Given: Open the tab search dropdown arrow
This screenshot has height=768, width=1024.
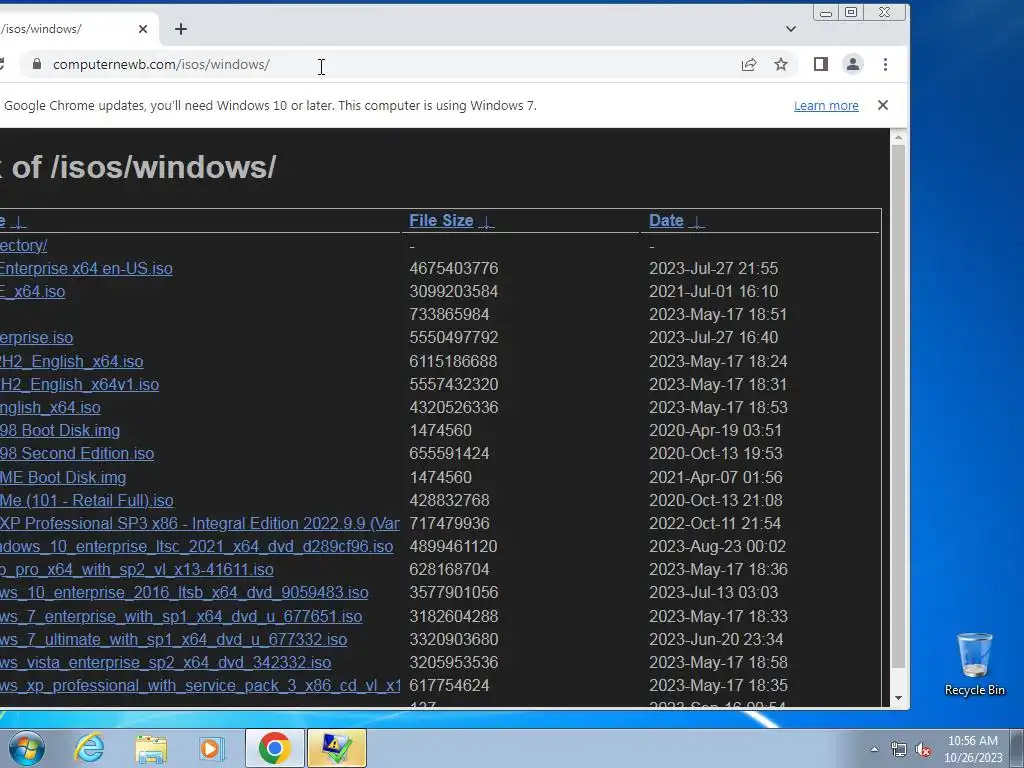Looking at the screenshot, I should click(791, 29).
